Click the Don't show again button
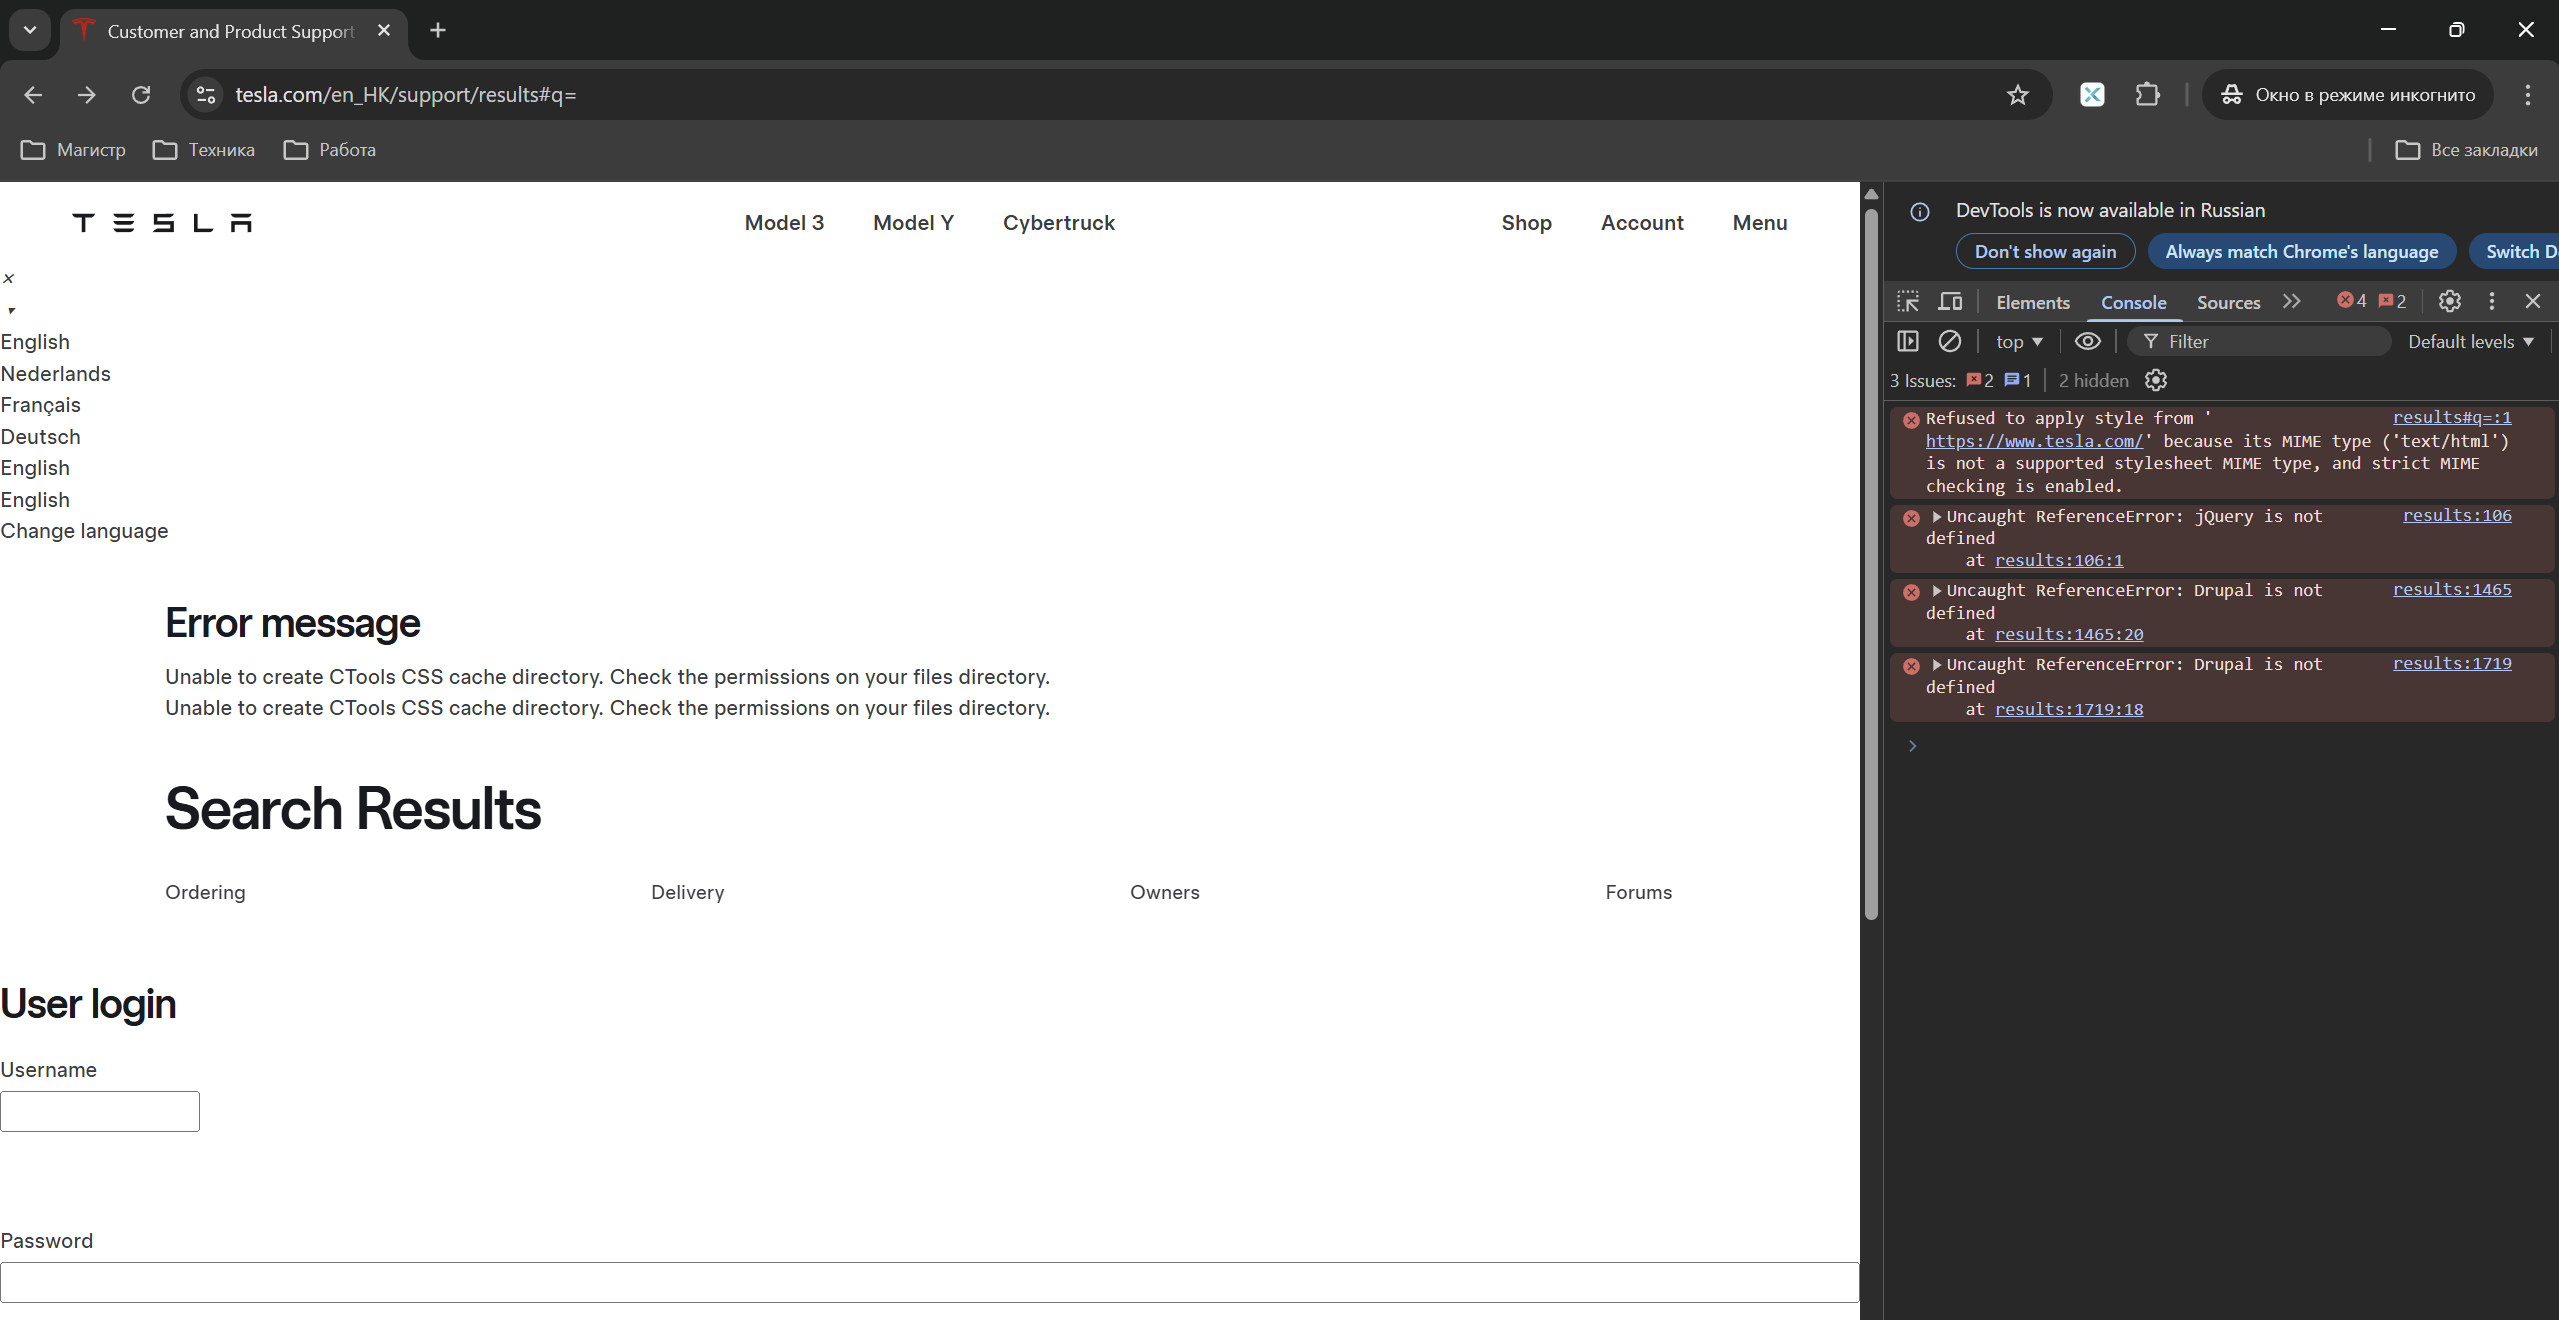Screen dimensions: 2559x1320 click(x=2045, y=252)
